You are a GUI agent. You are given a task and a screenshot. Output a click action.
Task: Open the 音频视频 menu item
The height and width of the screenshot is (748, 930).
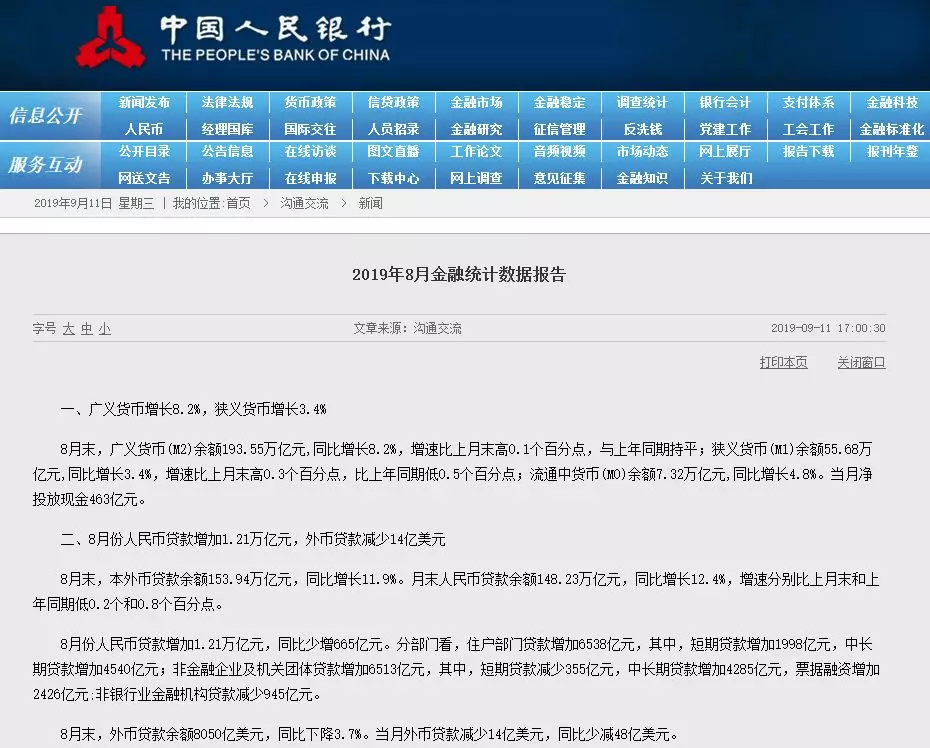pyautogui.click(x=559, y=152)
